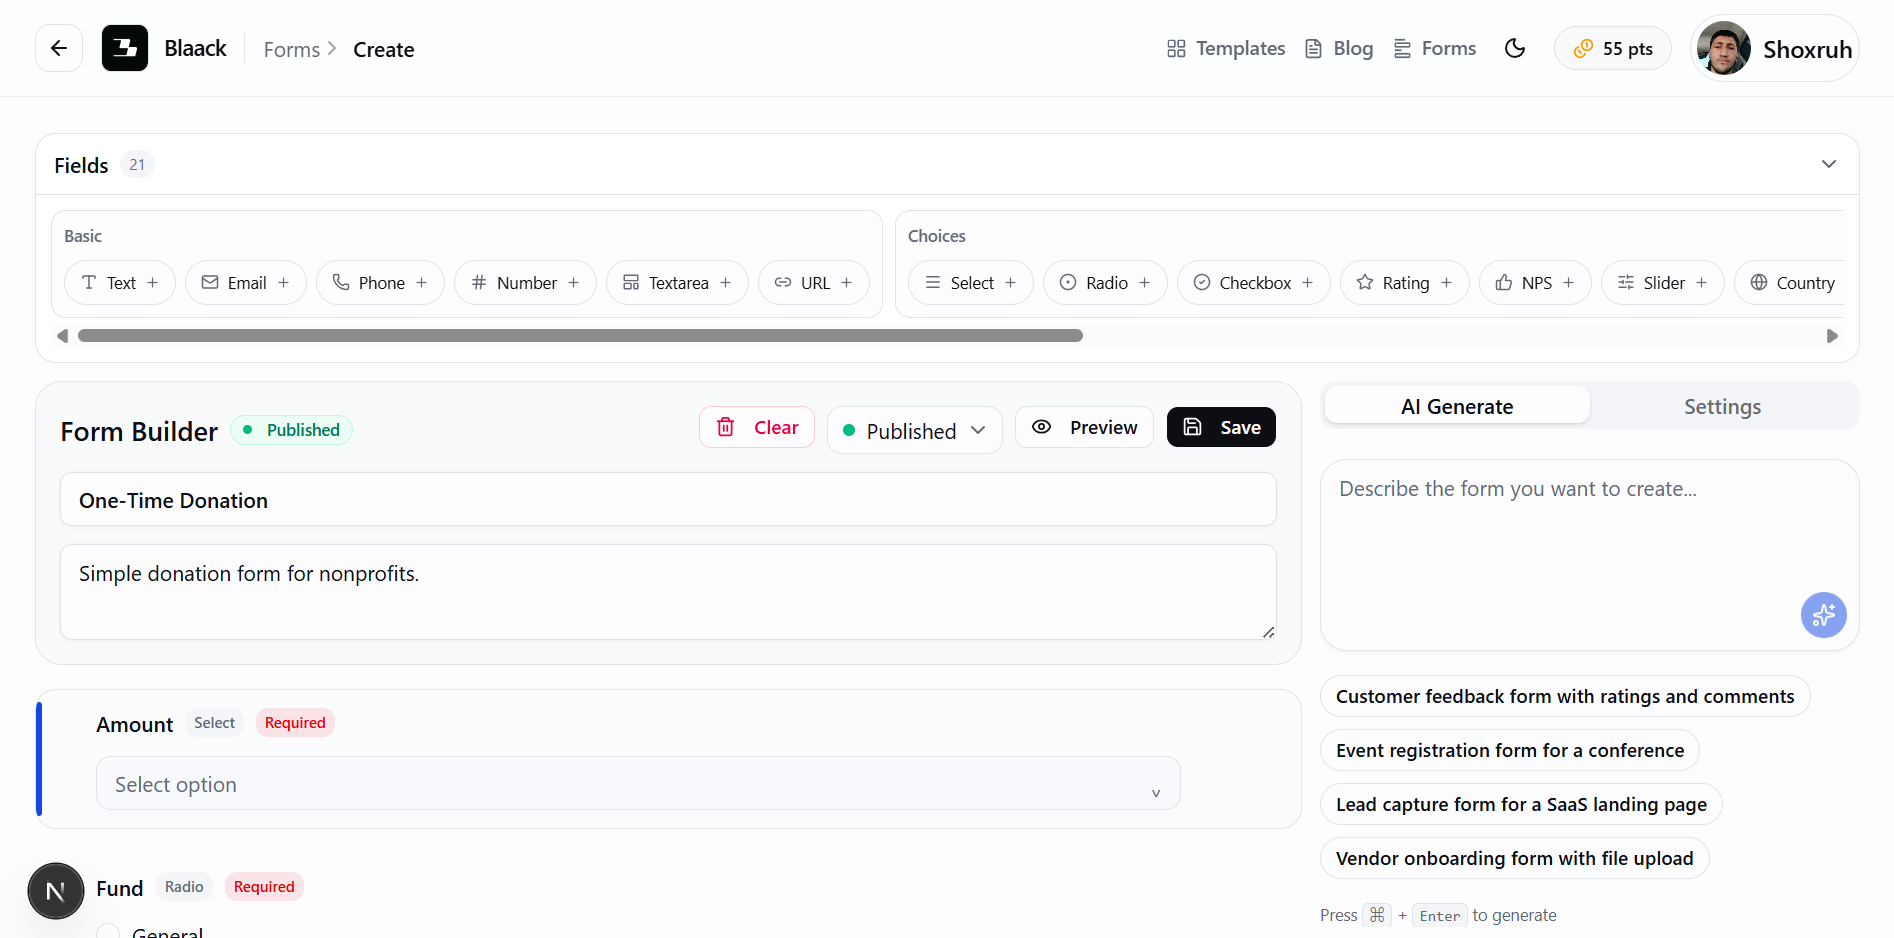Click the Clear trash icon
This screenshot has height=938, width=1894.
[726, 427]
